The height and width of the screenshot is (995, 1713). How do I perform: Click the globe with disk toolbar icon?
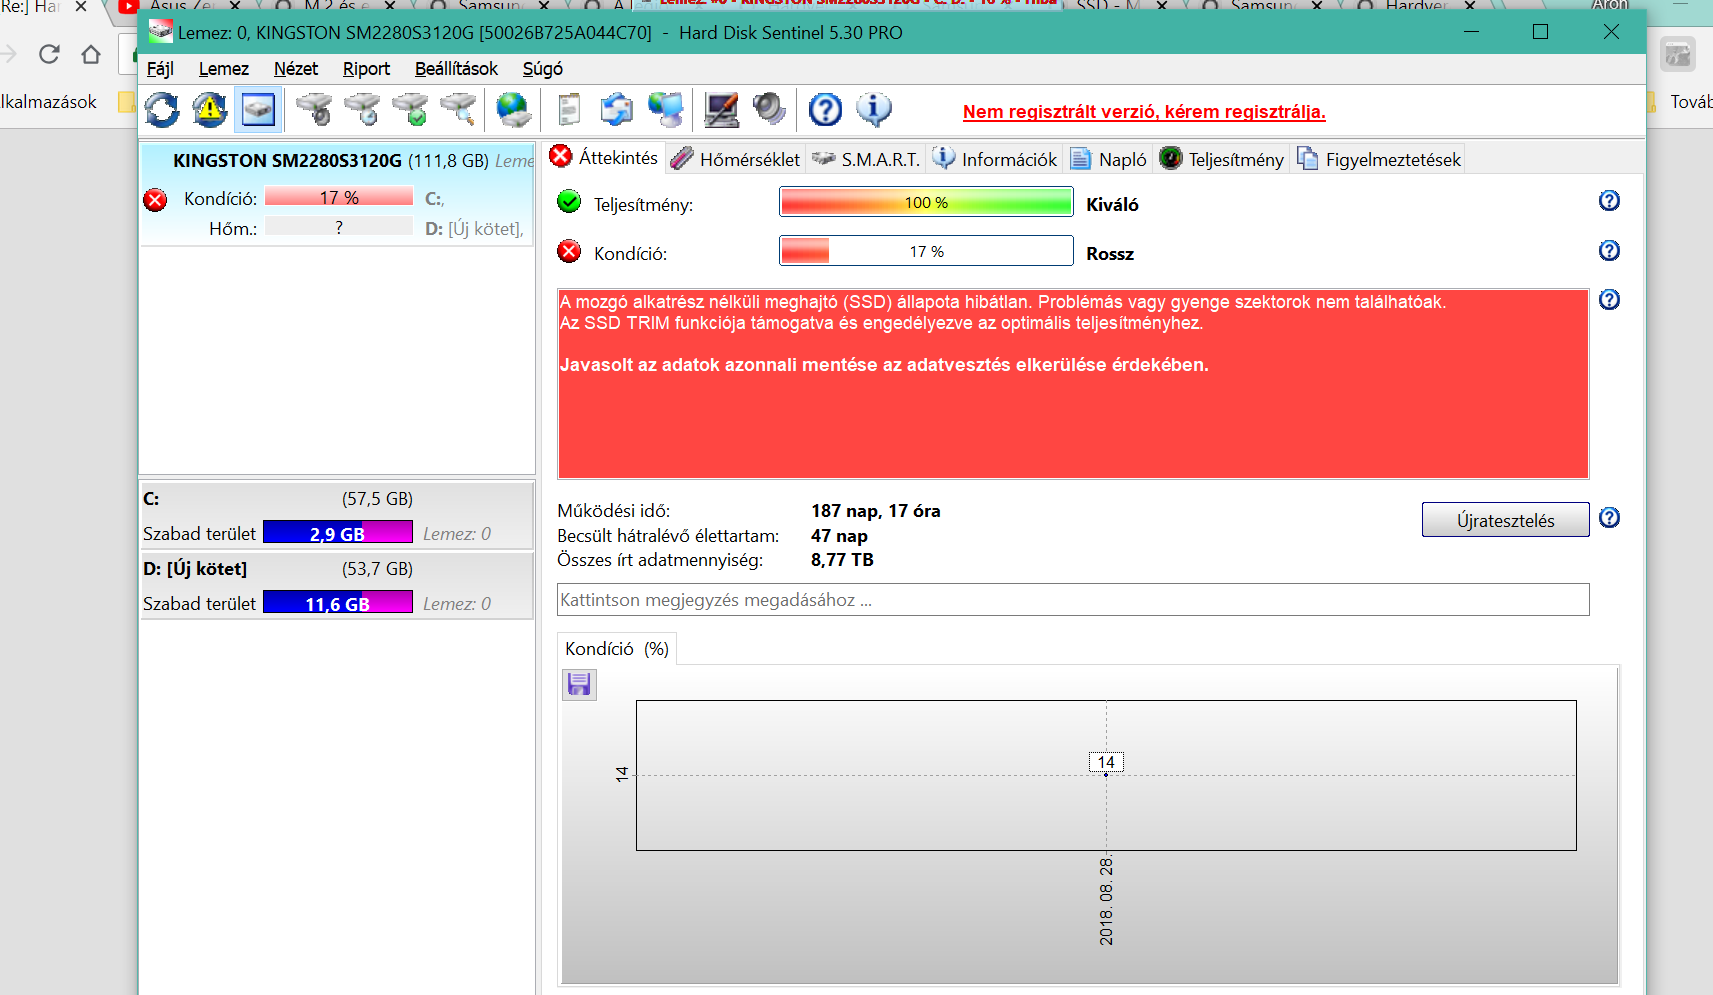(514, 110)
